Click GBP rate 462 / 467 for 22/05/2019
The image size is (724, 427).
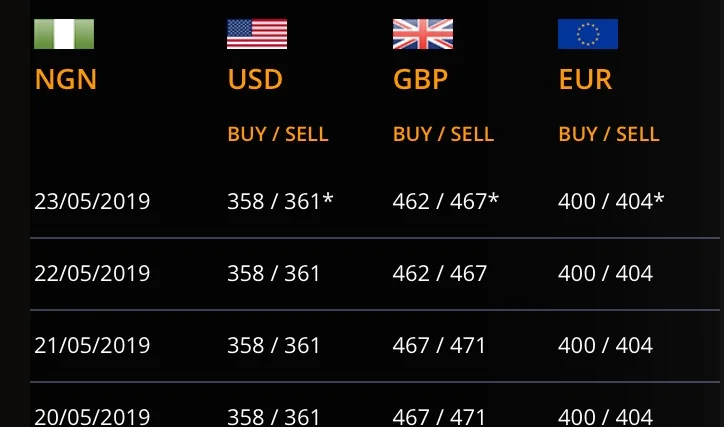[439, 273]
